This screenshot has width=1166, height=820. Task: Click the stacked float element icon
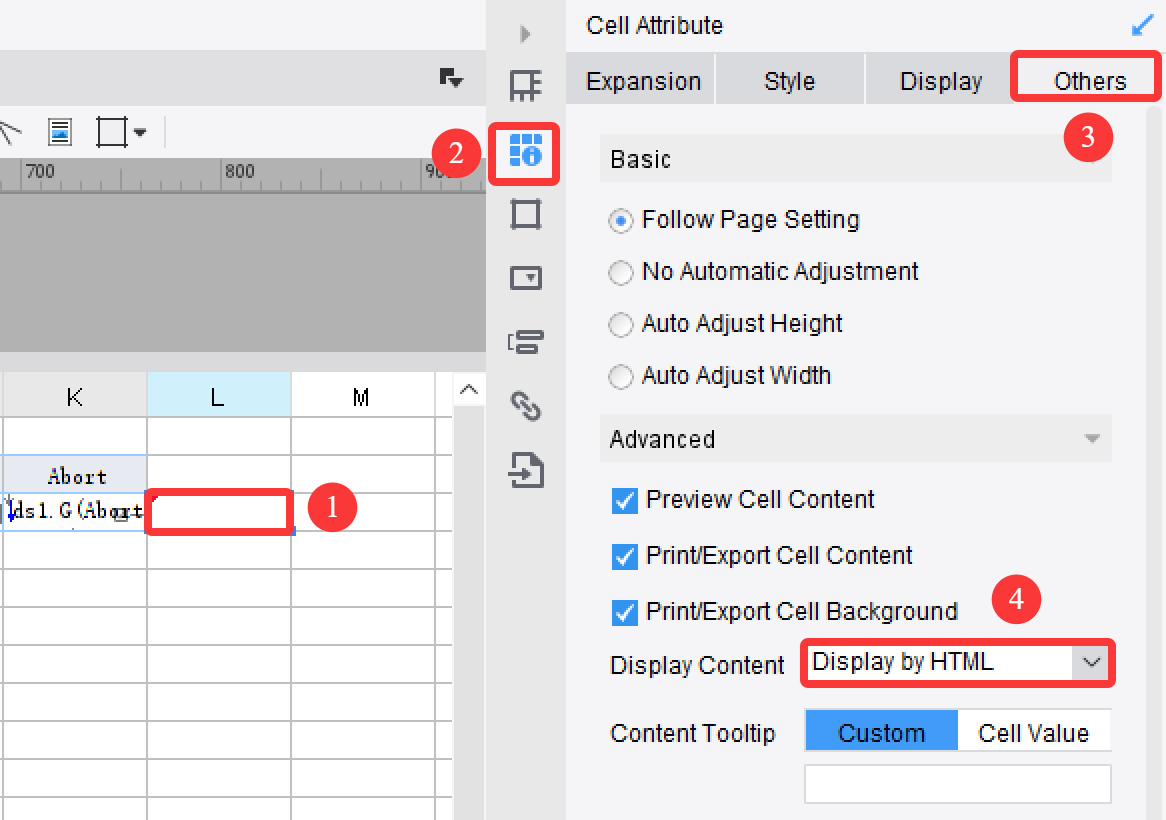(x=524, y=341)
